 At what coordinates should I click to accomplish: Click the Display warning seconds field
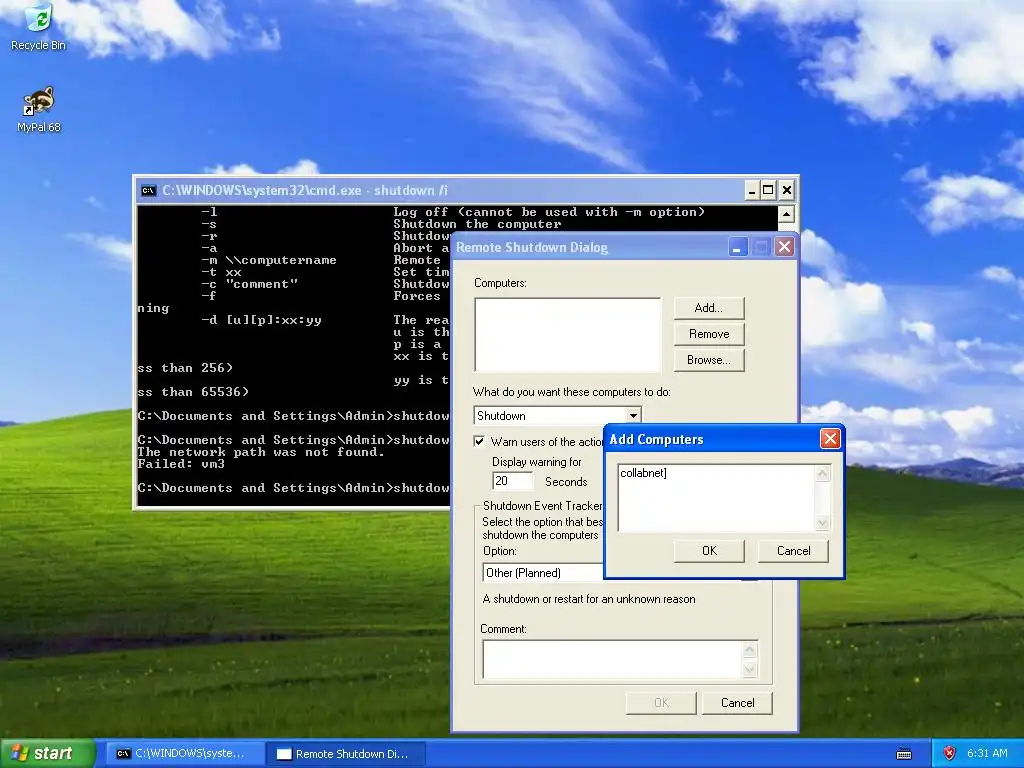coord(513,481)
